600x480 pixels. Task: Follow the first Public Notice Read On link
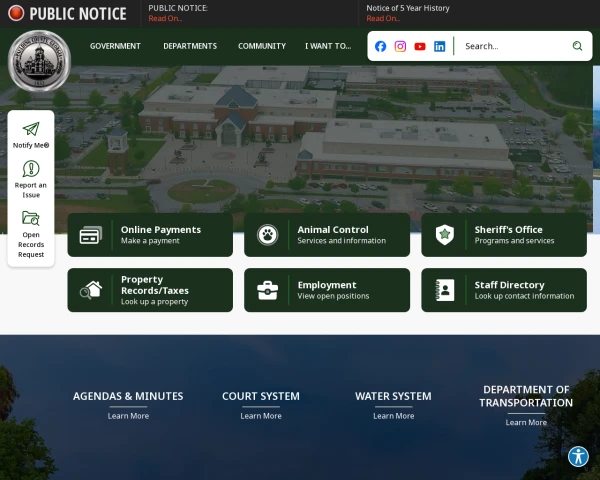[165, 18]
